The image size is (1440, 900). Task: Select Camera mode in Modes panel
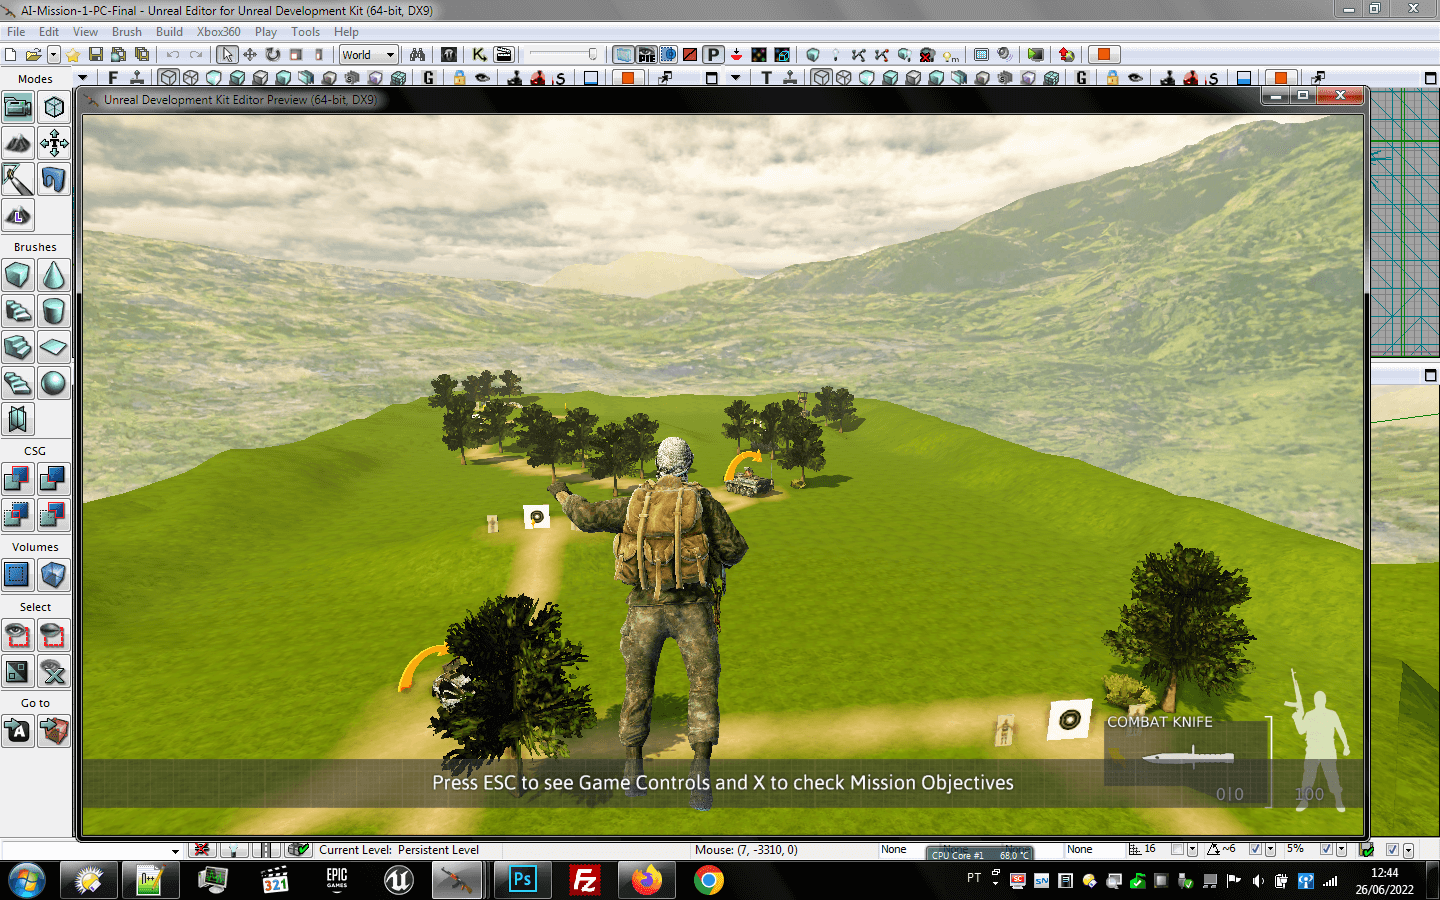[x=18, y=107]
